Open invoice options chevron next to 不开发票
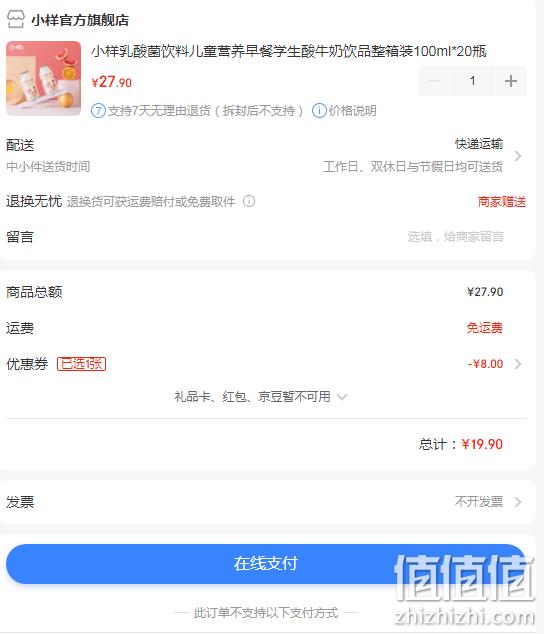 click(x=518, y=502)
